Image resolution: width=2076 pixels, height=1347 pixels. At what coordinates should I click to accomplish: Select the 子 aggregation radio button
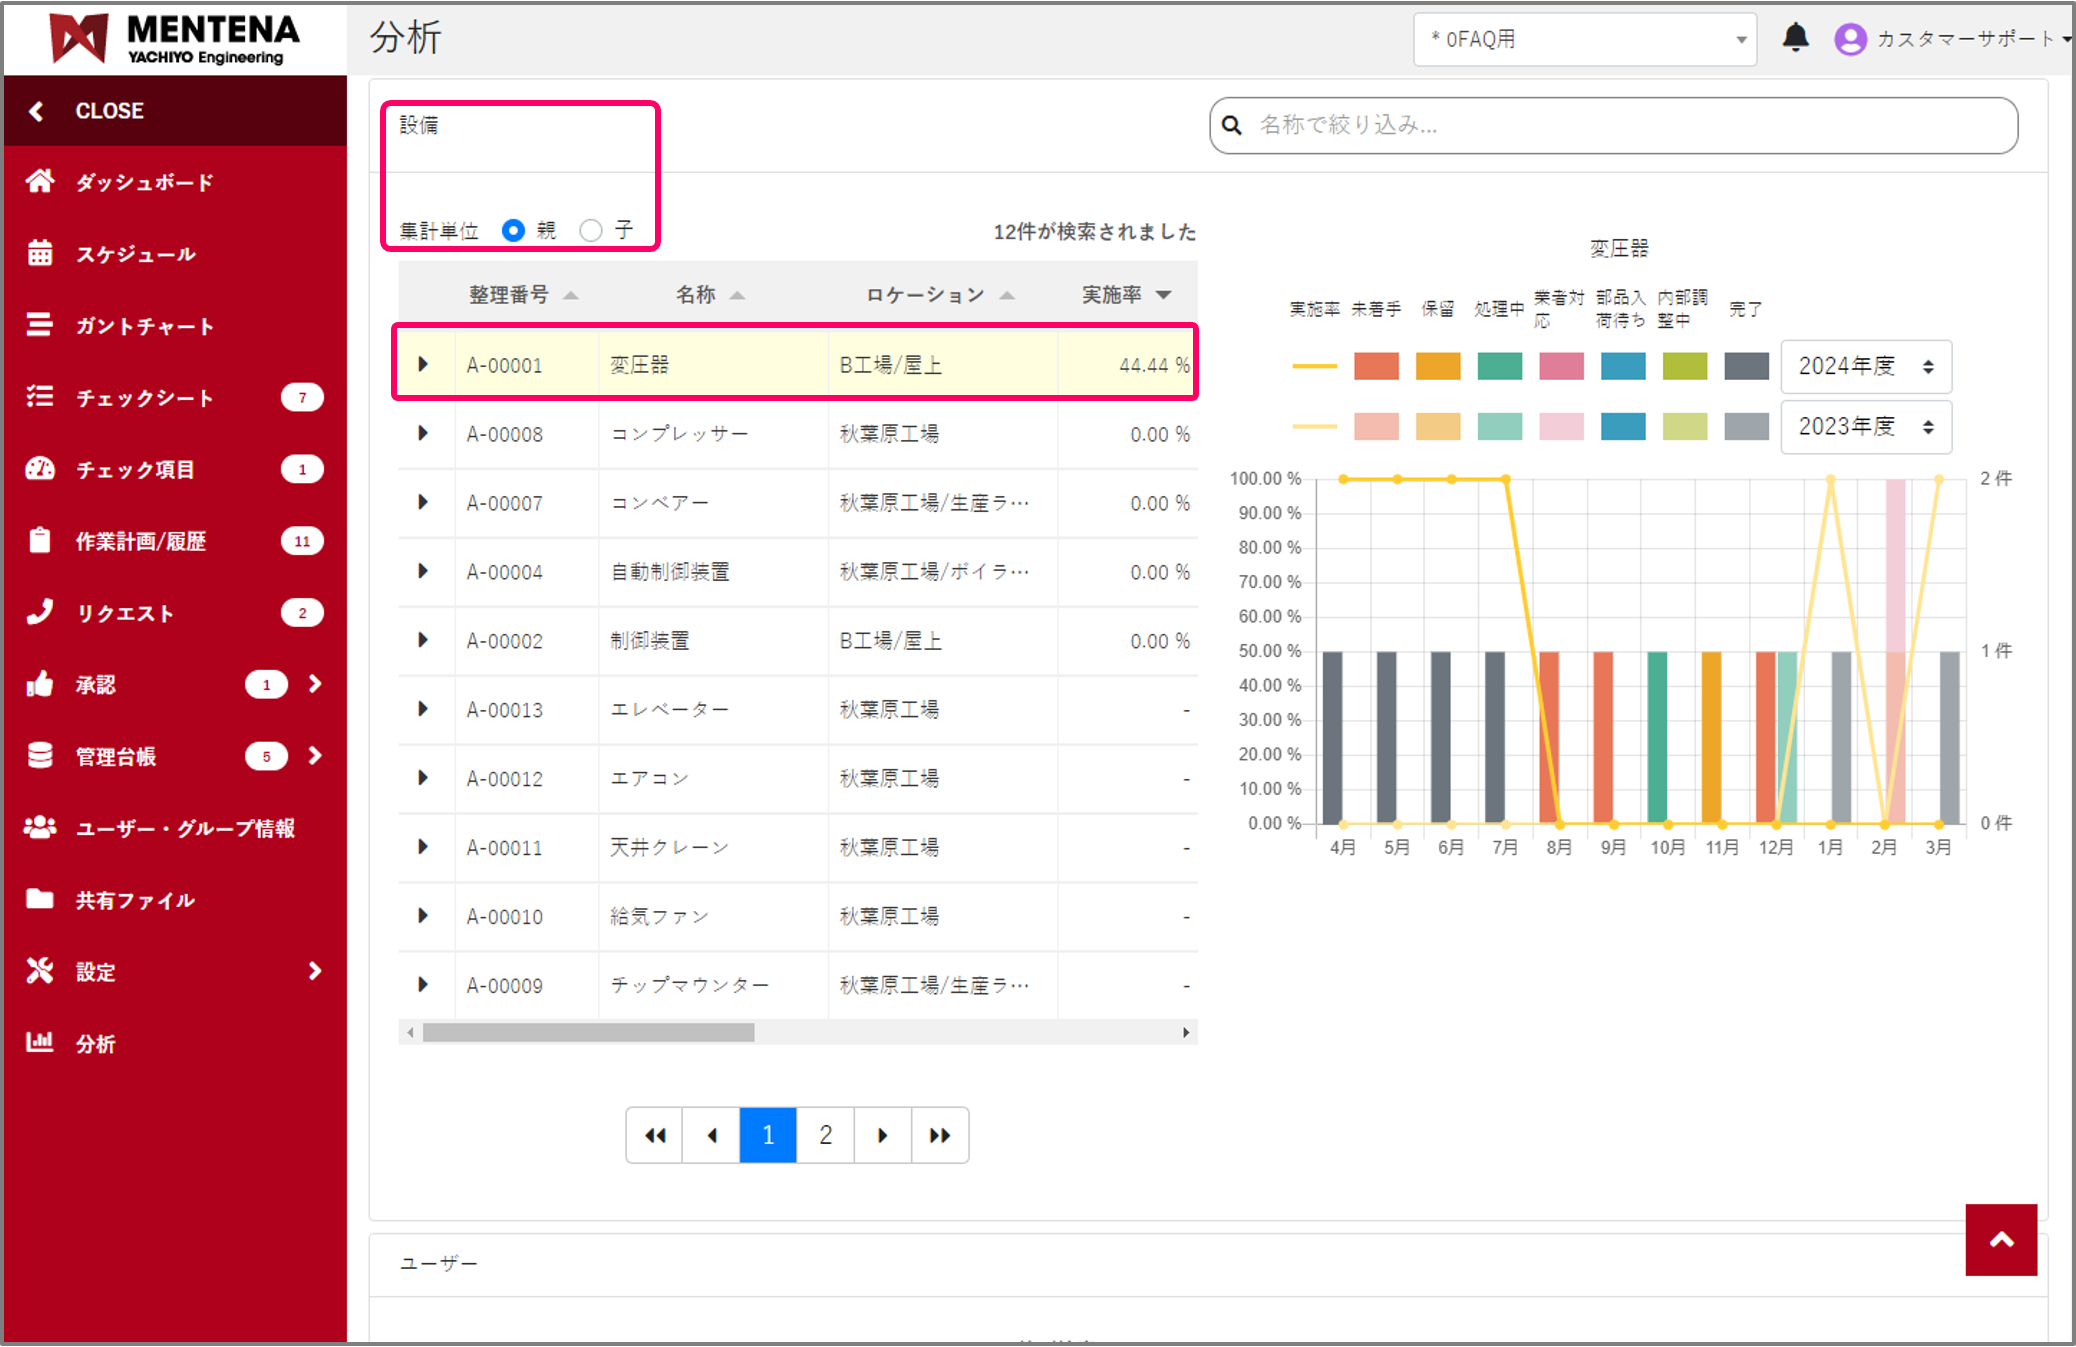point(591,230)
